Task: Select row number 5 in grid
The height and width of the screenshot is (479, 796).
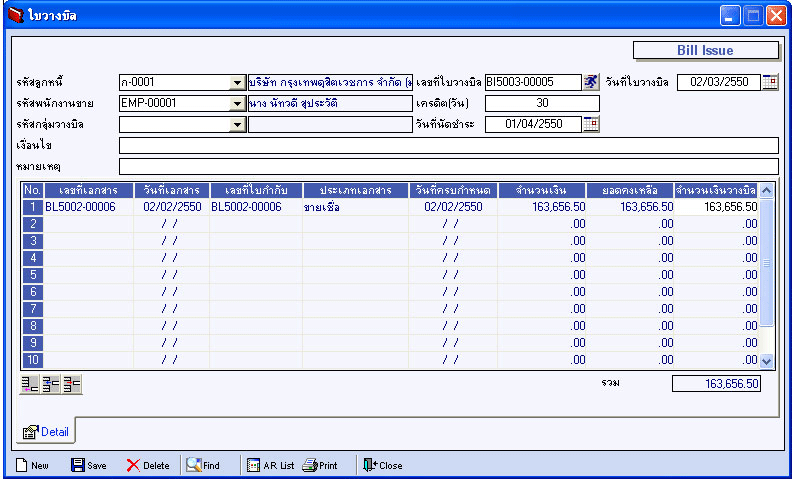Action: 33,275
